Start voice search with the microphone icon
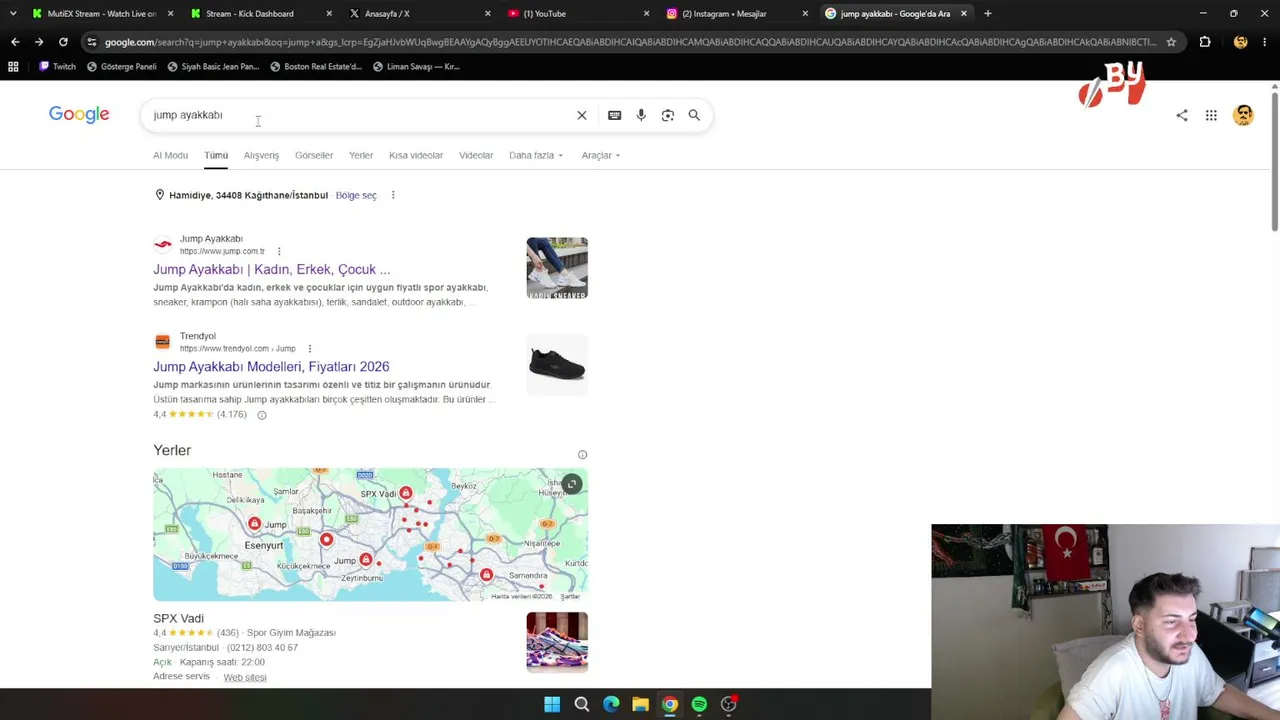Screen dimensions: 1280x720 point(641,115)
